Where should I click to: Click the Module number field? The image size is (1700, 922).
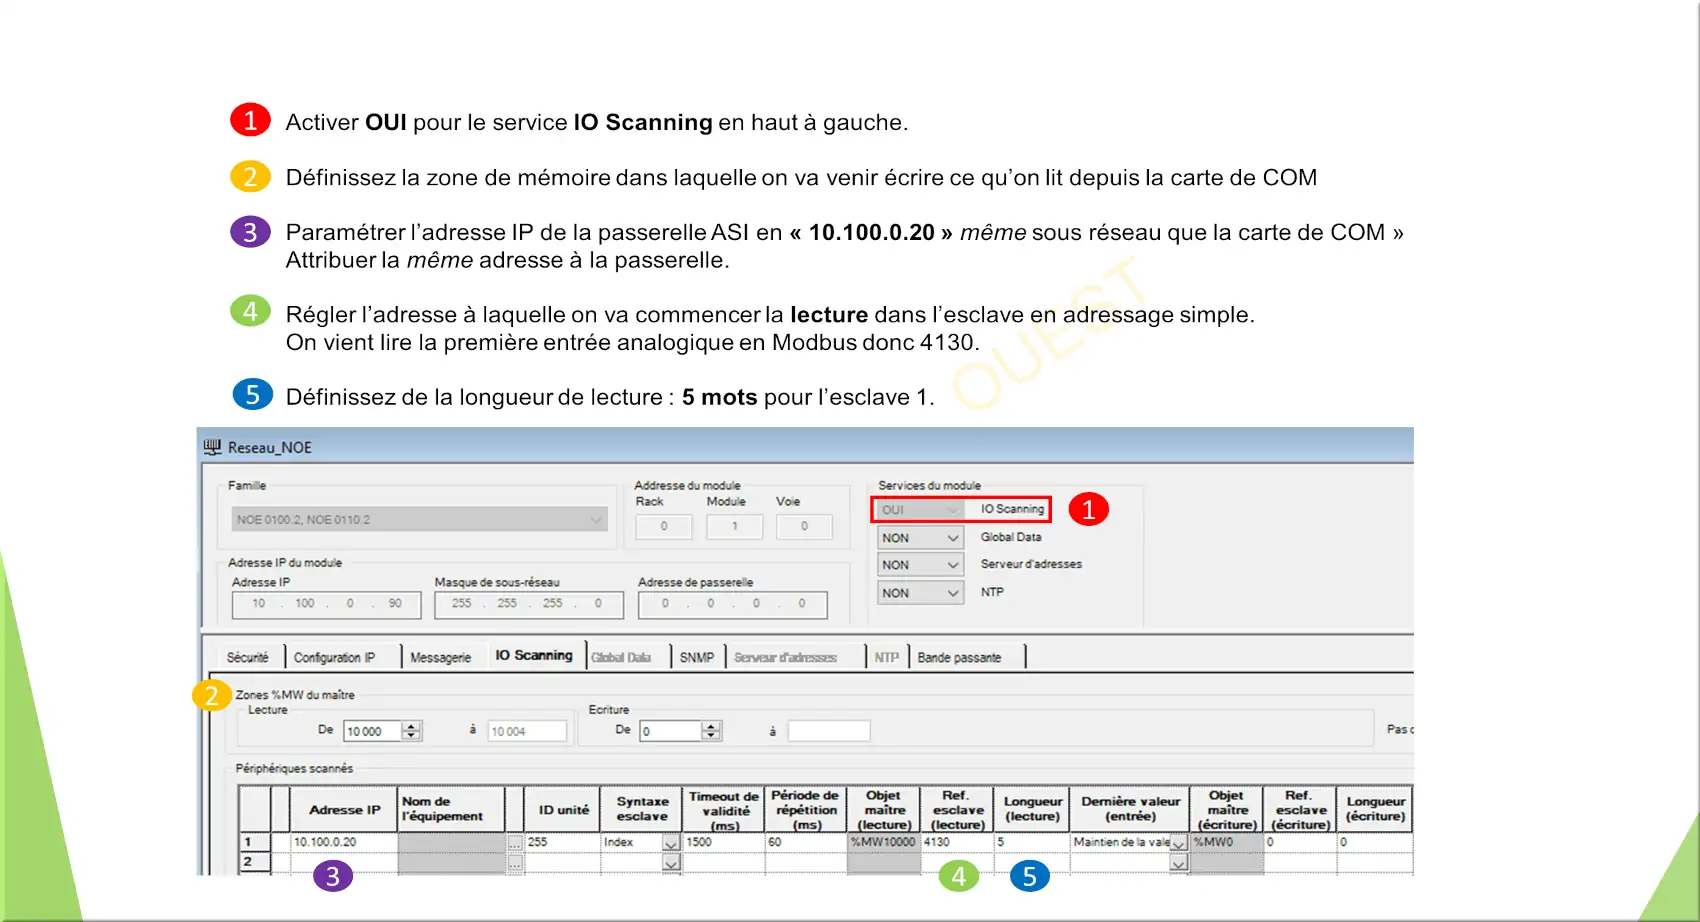click(x=734, y=526)
